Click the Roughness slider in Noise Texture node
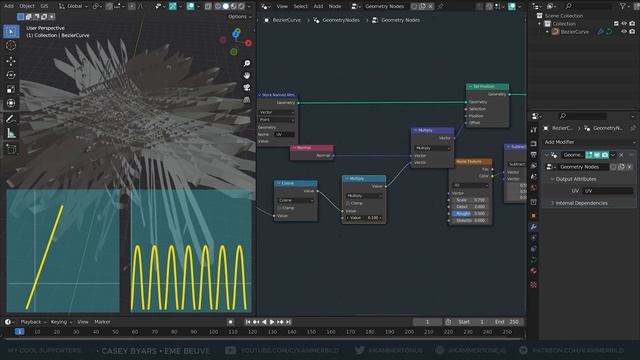Image resolution: width=640 pixels, height=360 pixels. (469, 213)
